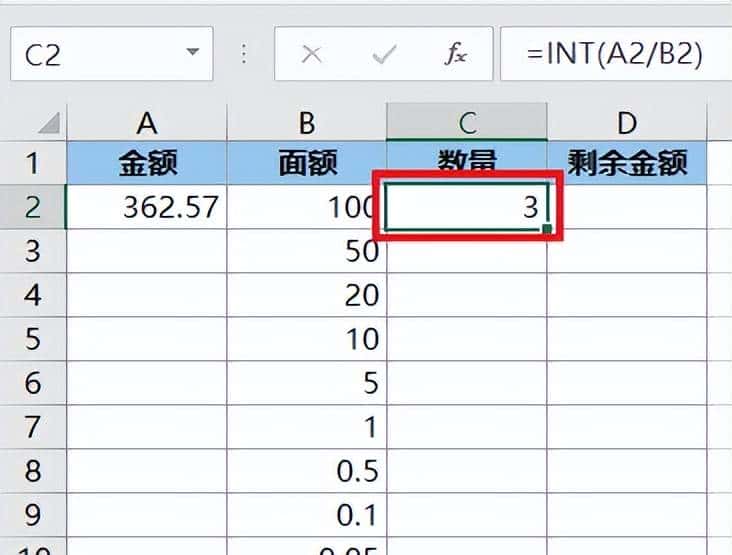Screen dimensions: 732x555
Task: Select cell B2 with value 100
Action: (307, 207)
